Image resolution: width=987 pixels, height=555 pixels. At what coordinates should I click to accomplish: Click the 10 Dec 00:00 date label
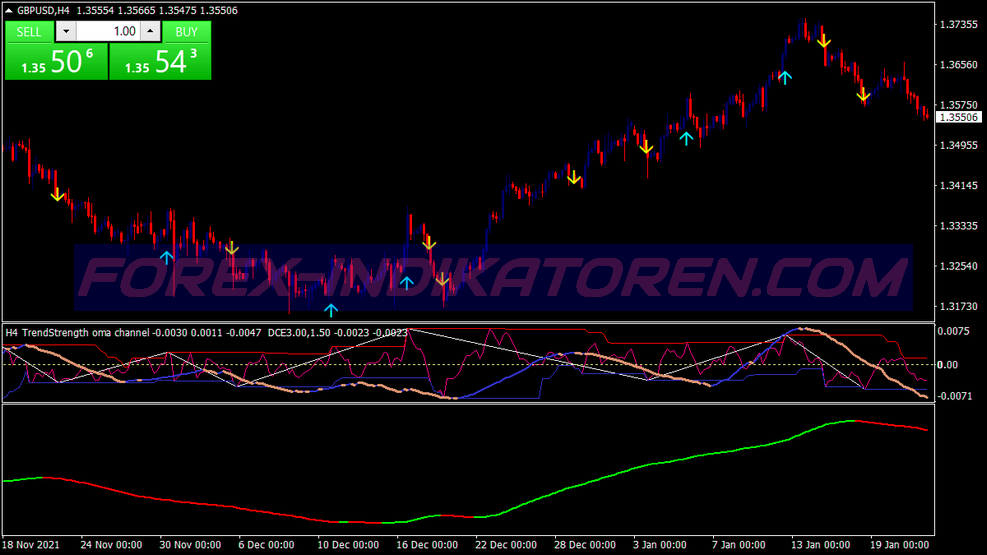tap(348, 545)
